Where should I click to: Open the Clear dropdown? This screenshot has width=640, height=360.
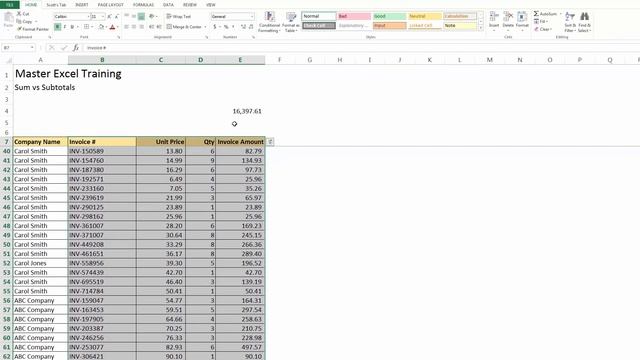click(x=543, y=29)
